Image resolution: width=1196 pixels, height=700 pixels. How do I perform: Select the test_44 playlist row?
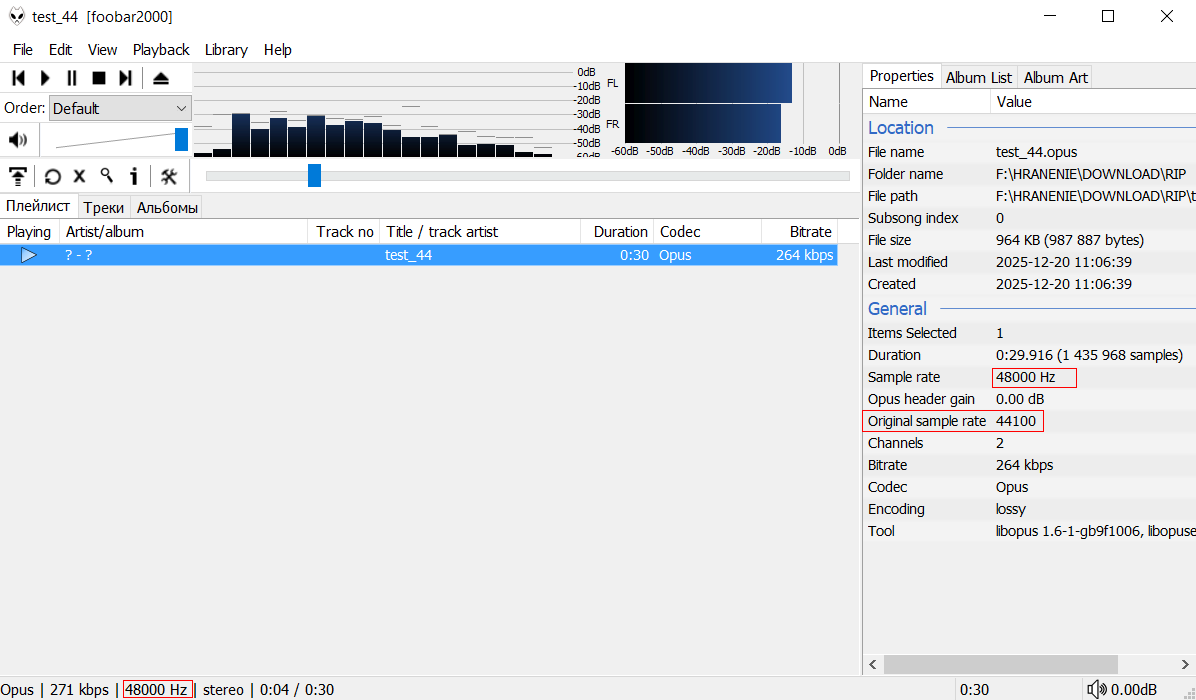pos(418,255)
